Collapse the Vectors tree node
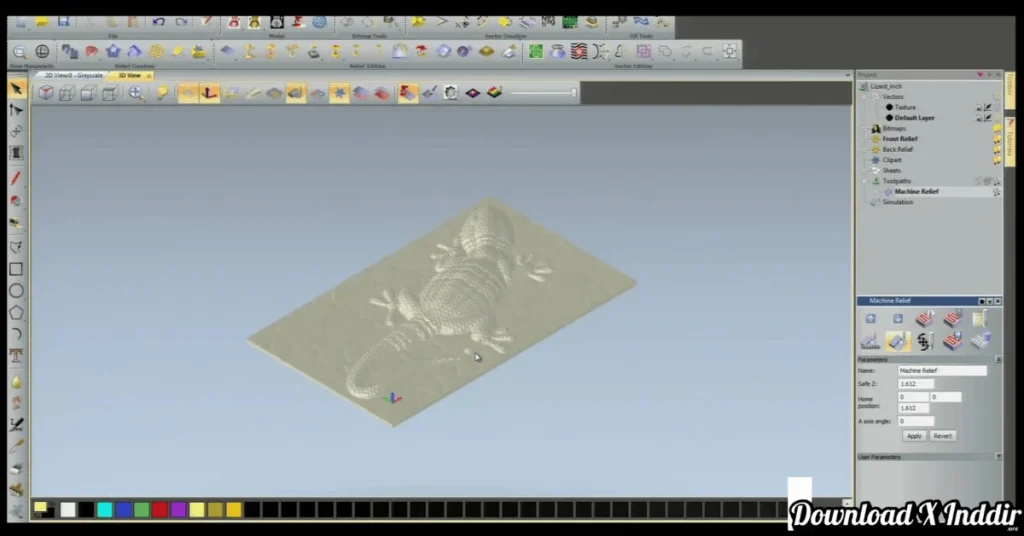Screen dimensions: 1024x536 click(x=866, y=96)
